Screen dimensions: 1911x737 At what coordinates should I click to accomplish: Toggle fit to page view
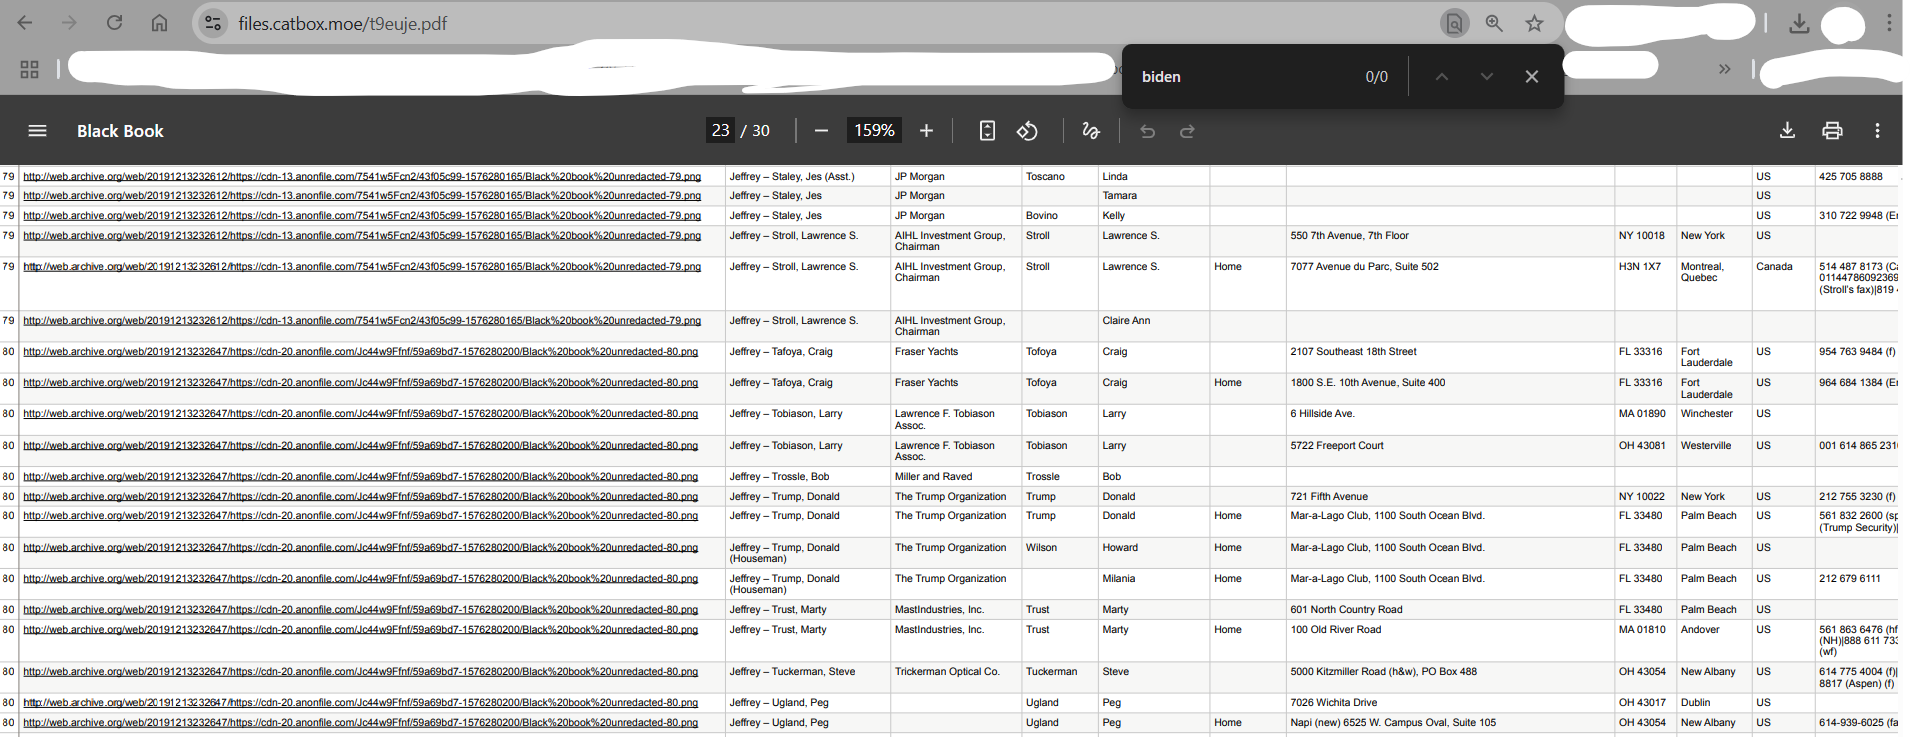(987, 131)
